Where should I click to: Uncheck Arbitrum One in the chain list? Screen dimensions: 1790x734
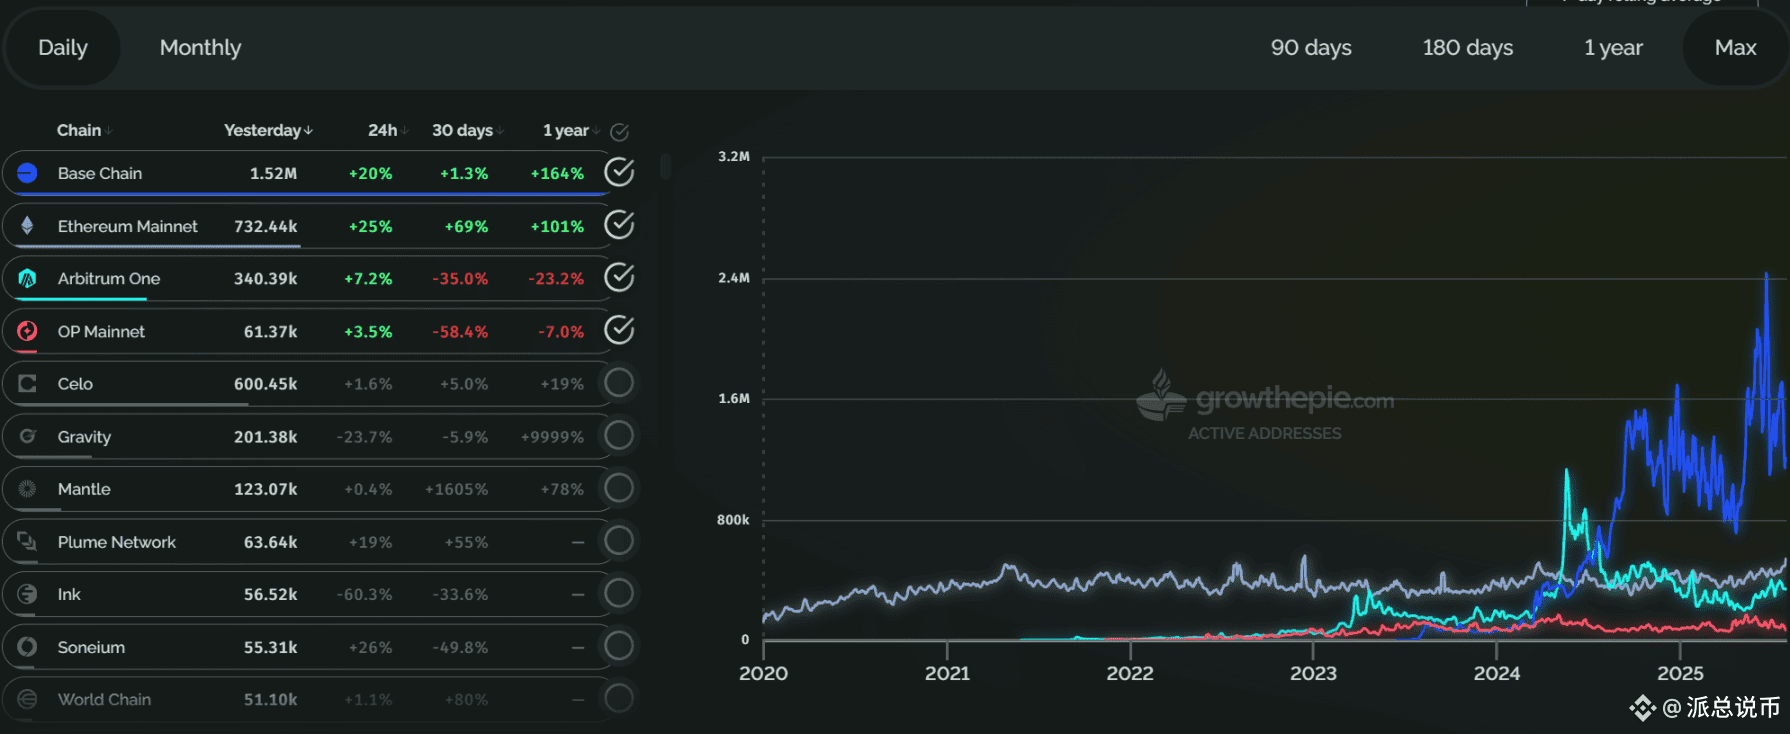point(619,277)
